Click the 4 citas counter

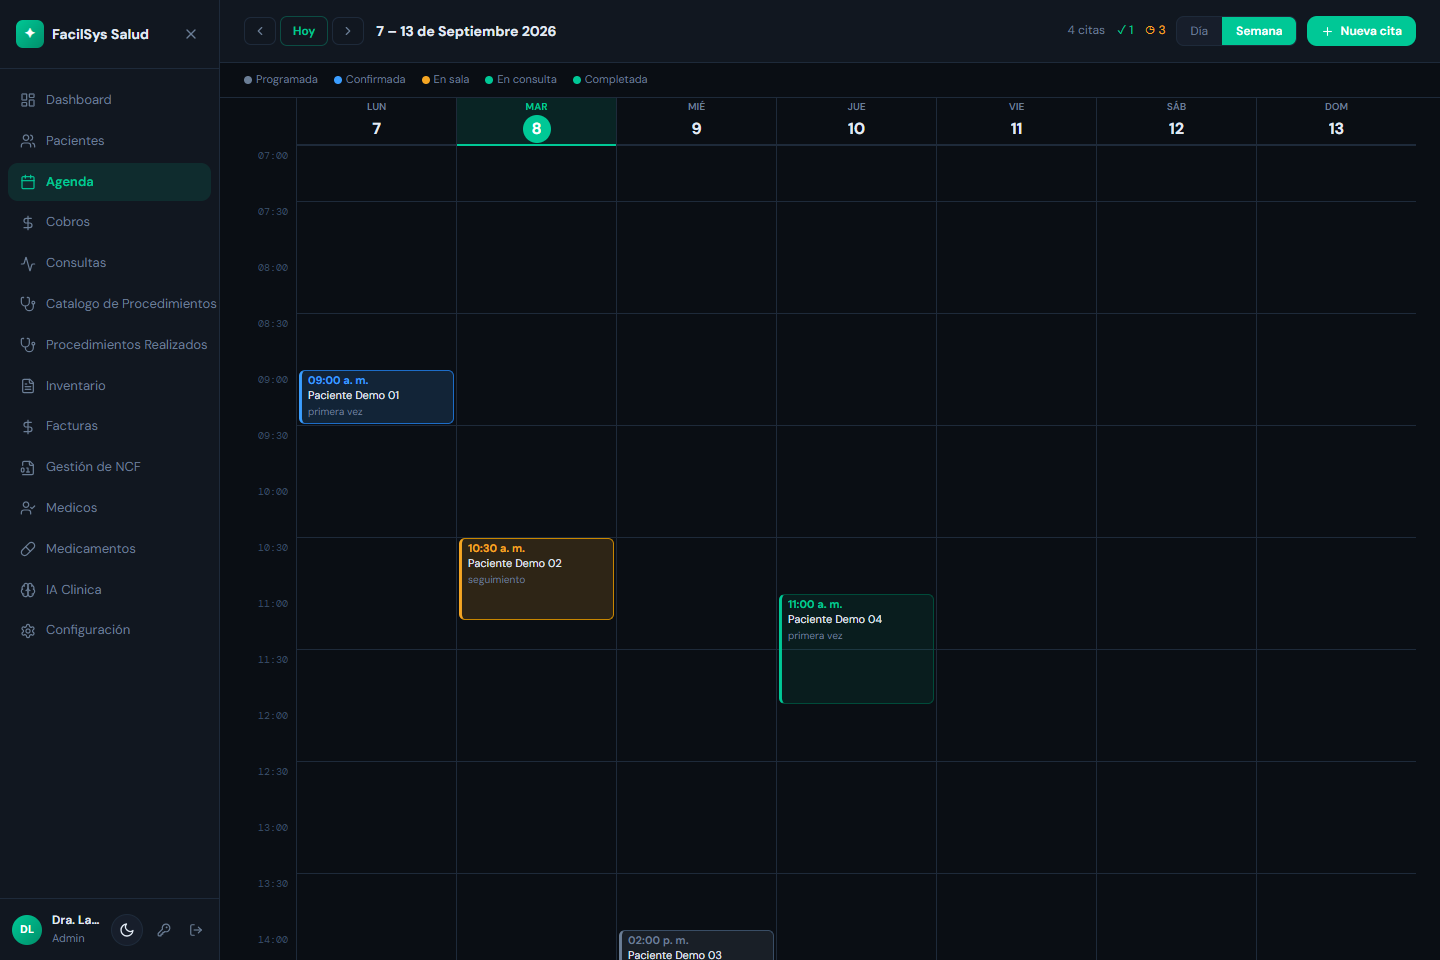coord(1086,30)
